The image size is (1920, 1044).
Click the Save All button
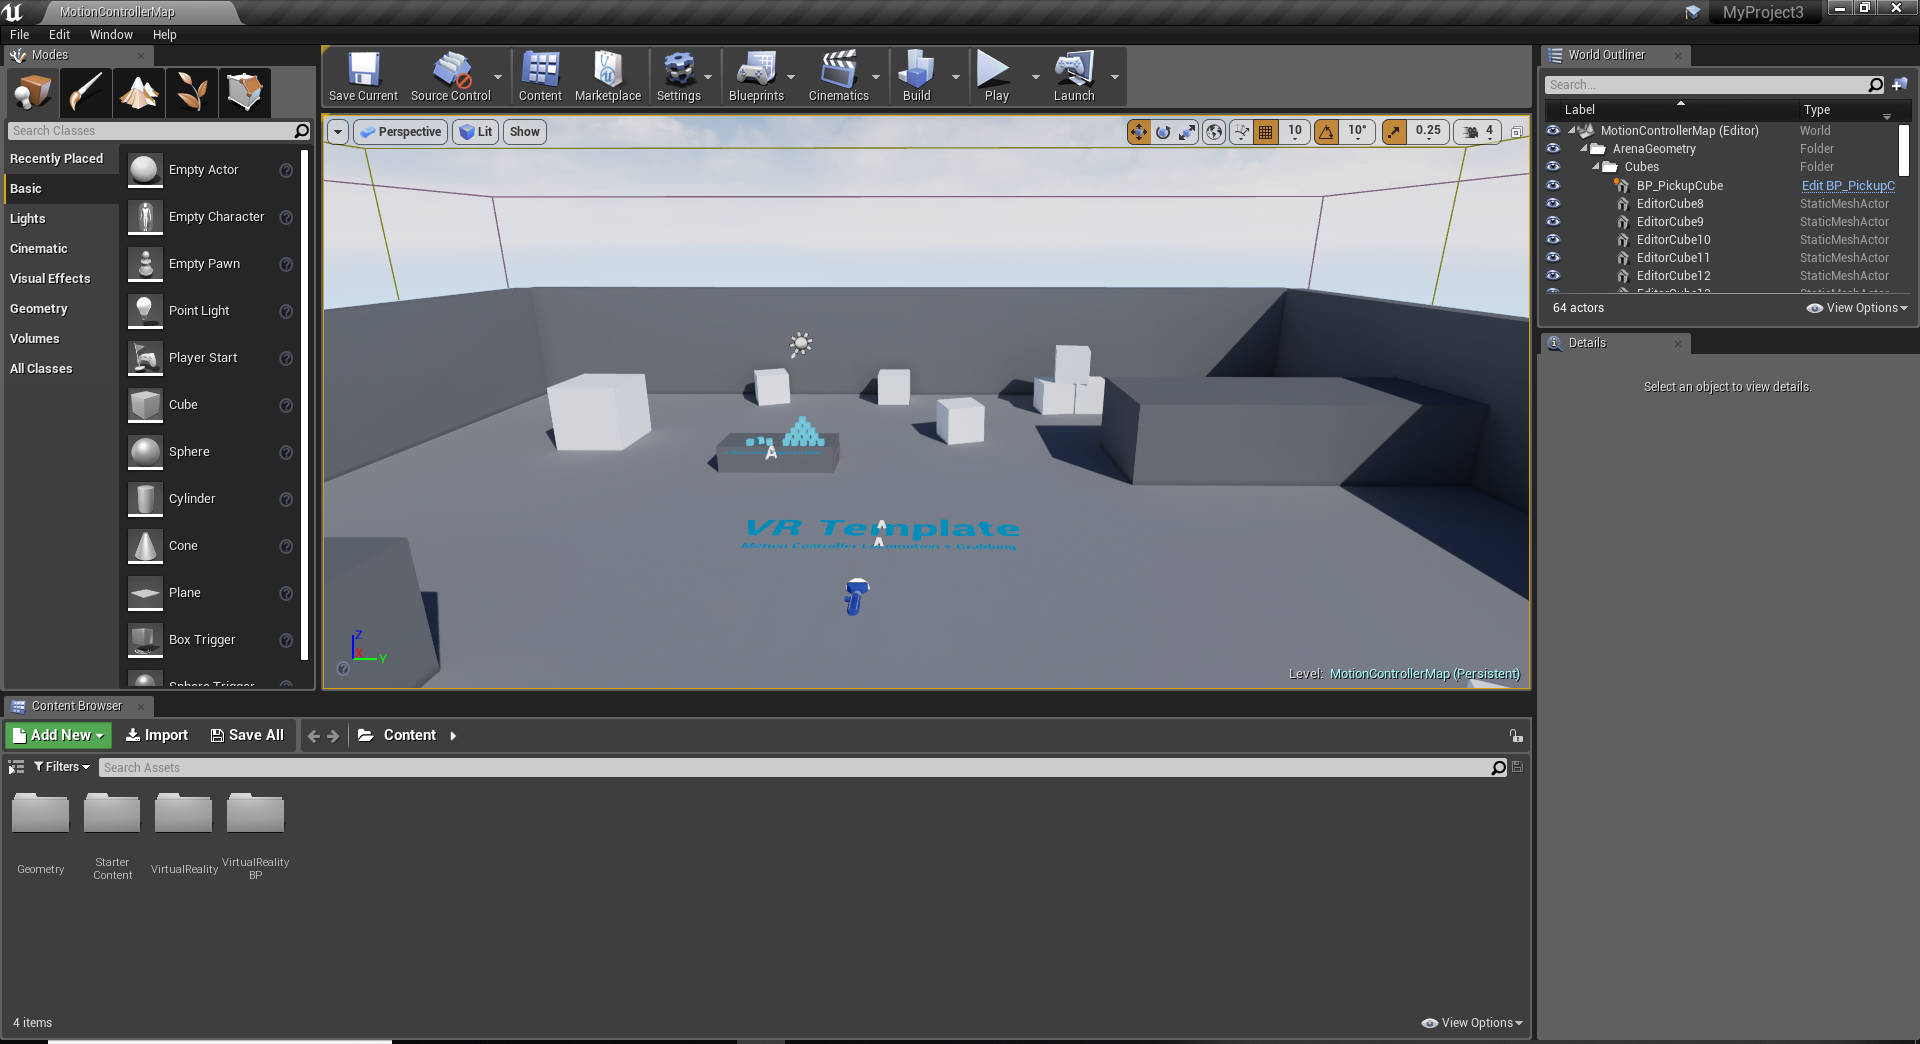(x=247, y=736)
